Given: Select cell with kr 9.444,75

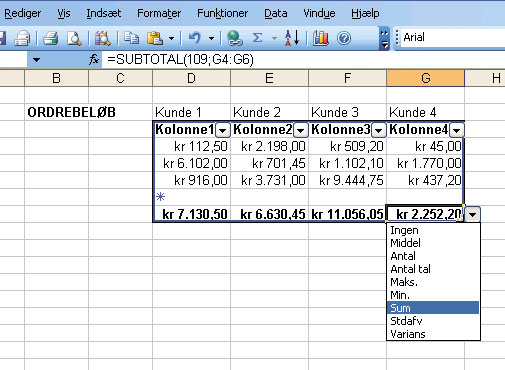Looking at the screenshot, I should (348, 180).
